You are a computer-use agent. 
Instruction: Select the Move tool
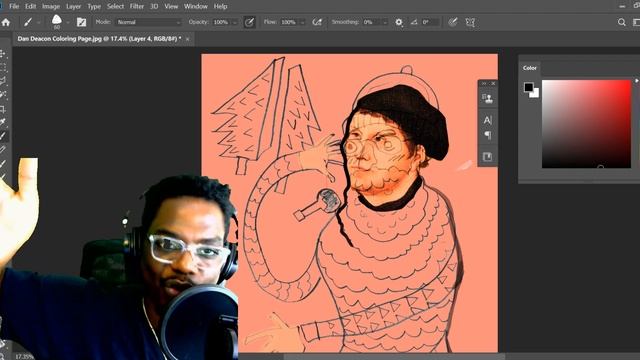point(3,54)
